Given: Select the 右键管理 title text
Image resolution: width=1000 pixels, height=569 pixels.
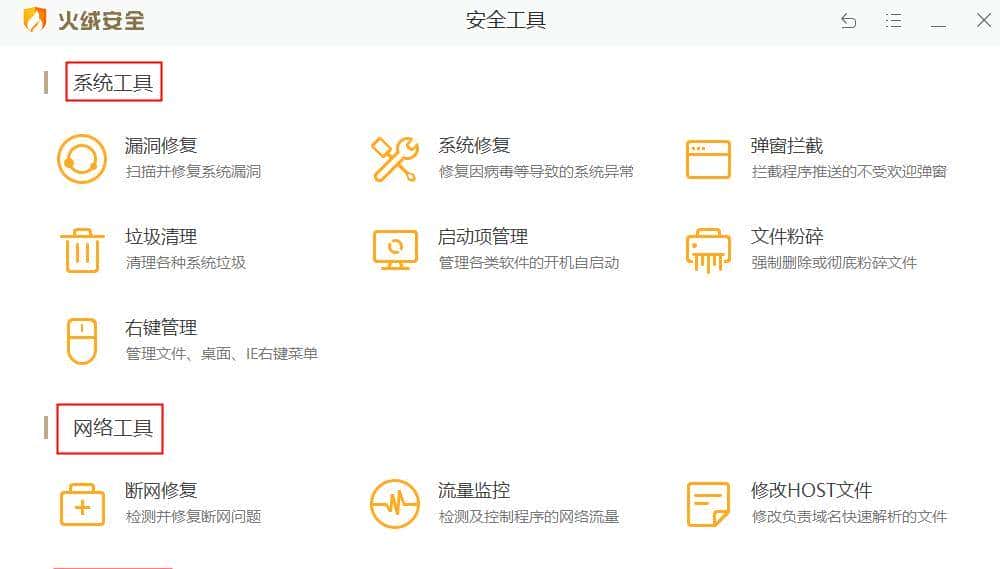Looking at the screenshot, I should point(161,328).
